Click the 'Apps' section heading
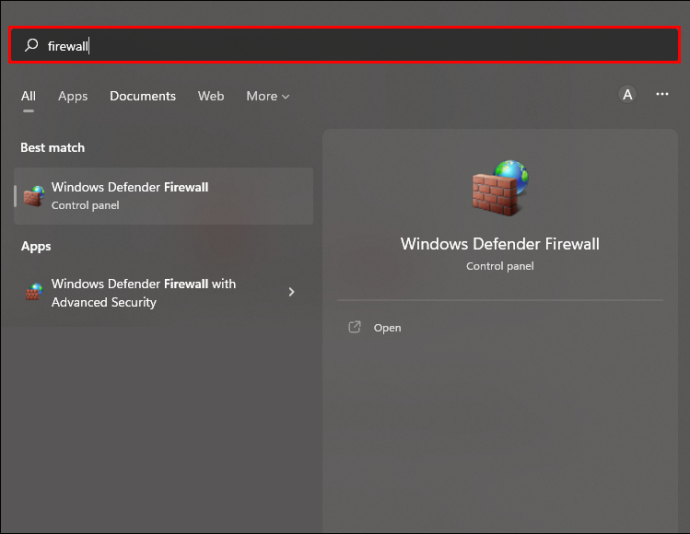 (36, 247)
